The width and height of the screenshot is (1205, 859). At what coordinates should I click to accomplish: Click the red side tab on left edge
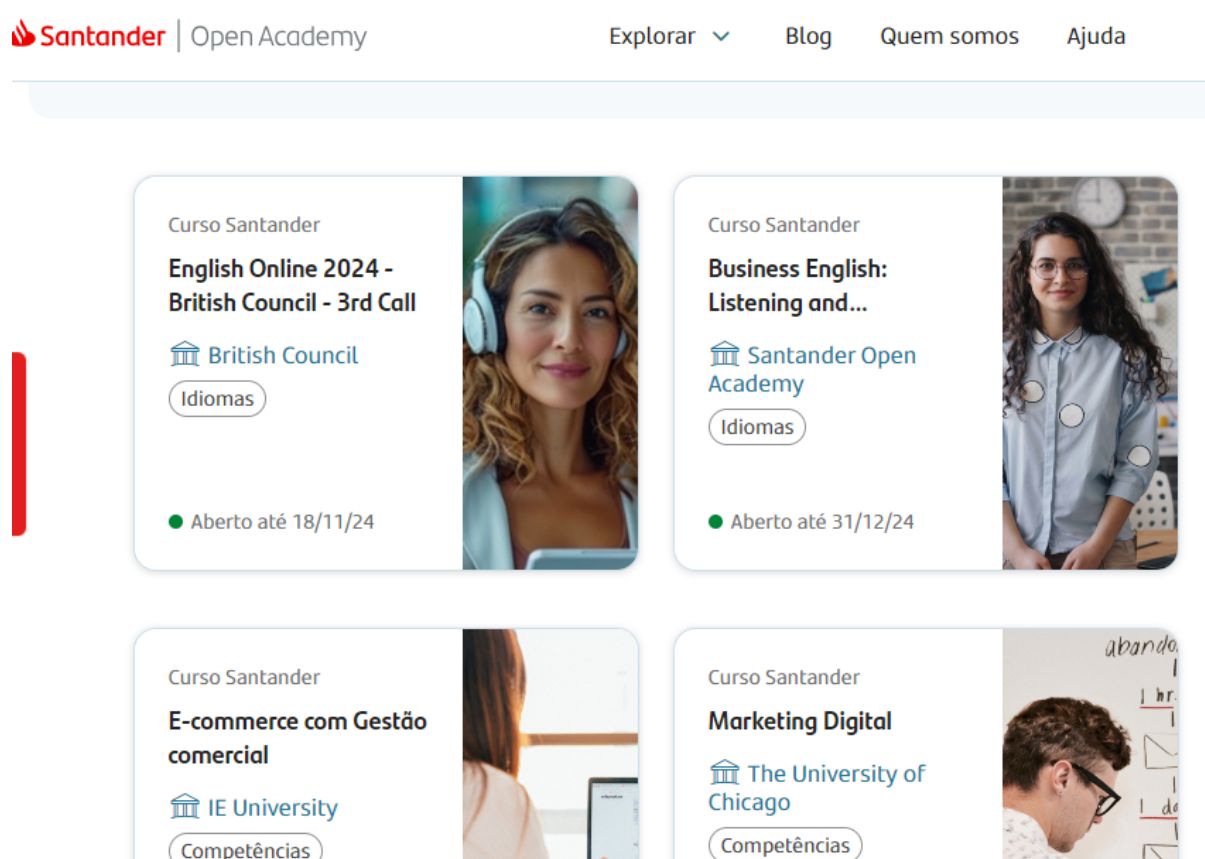pos(18,443)
